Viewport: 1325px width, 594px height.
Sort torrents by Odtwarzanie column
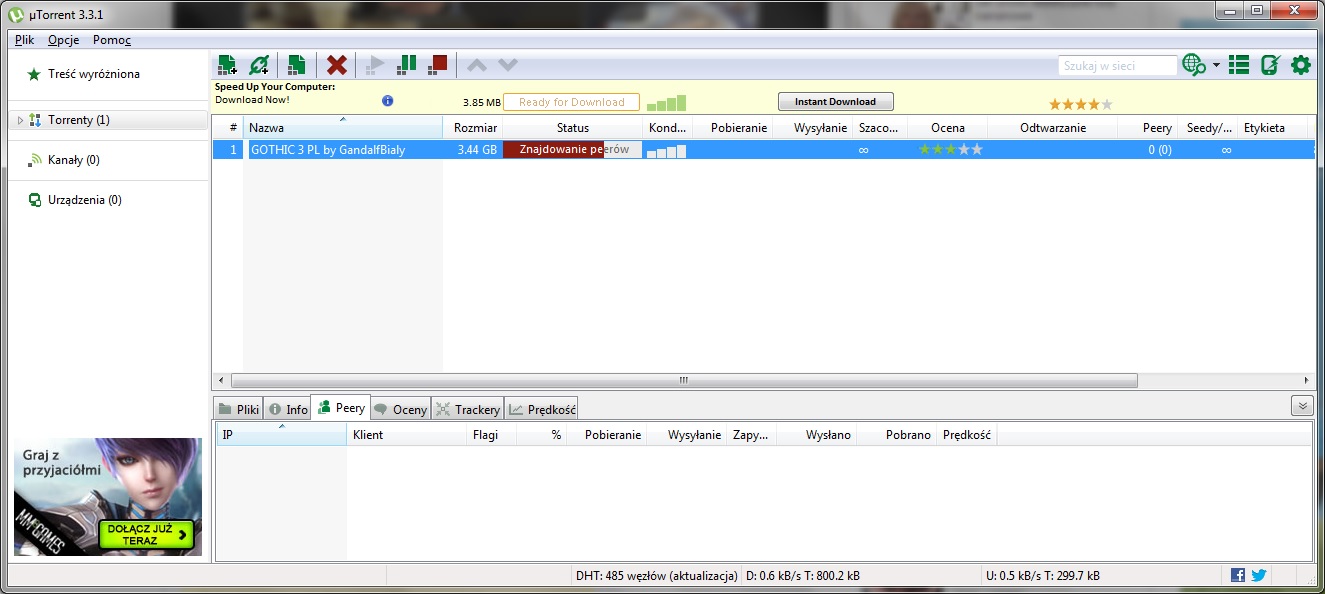1053,128
